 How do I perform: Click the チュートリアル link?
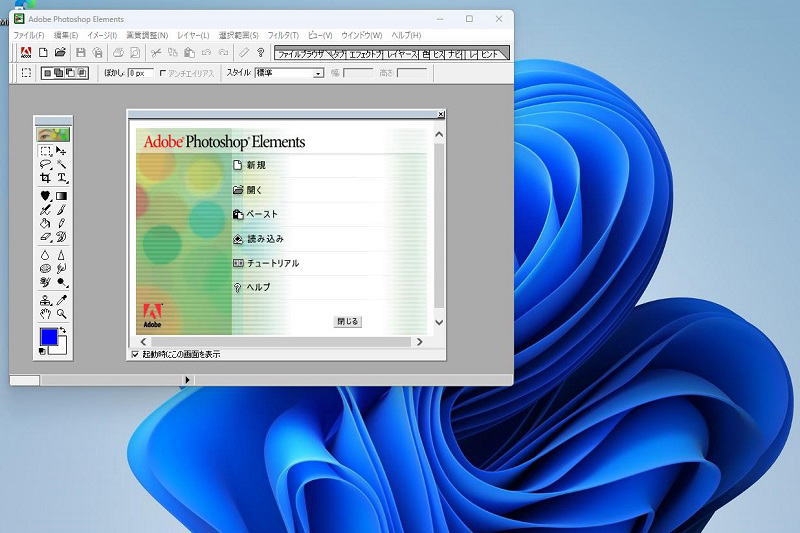tap(272, 263)
